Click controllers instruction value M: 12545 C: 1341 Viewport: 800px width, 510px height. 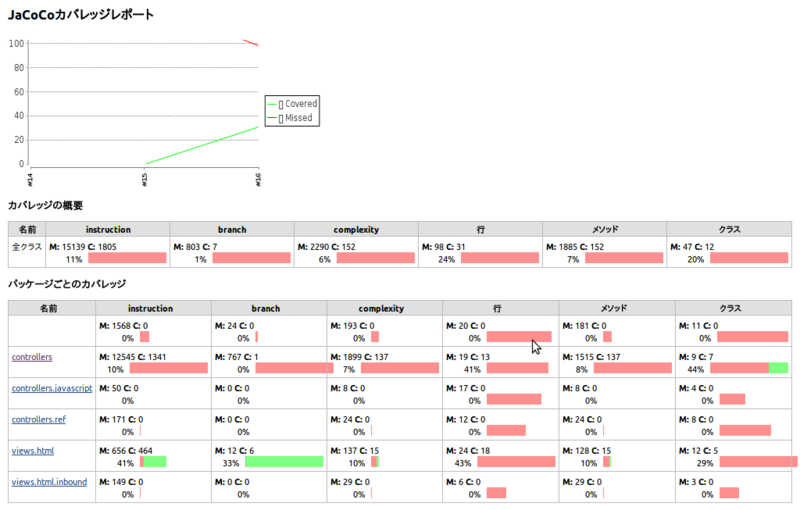click(x=133, y=357)
